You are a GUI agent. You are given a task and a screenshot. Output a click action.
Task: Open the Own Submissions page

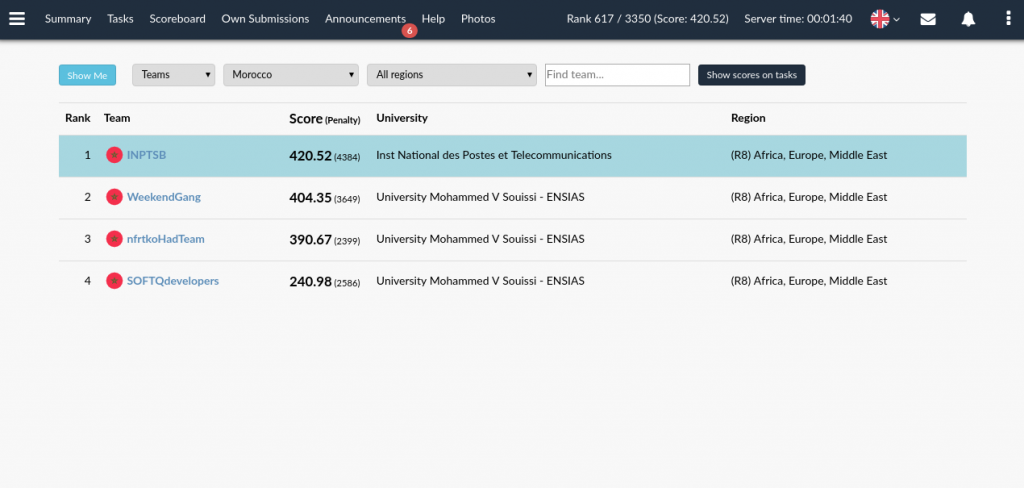coord(265,19)
